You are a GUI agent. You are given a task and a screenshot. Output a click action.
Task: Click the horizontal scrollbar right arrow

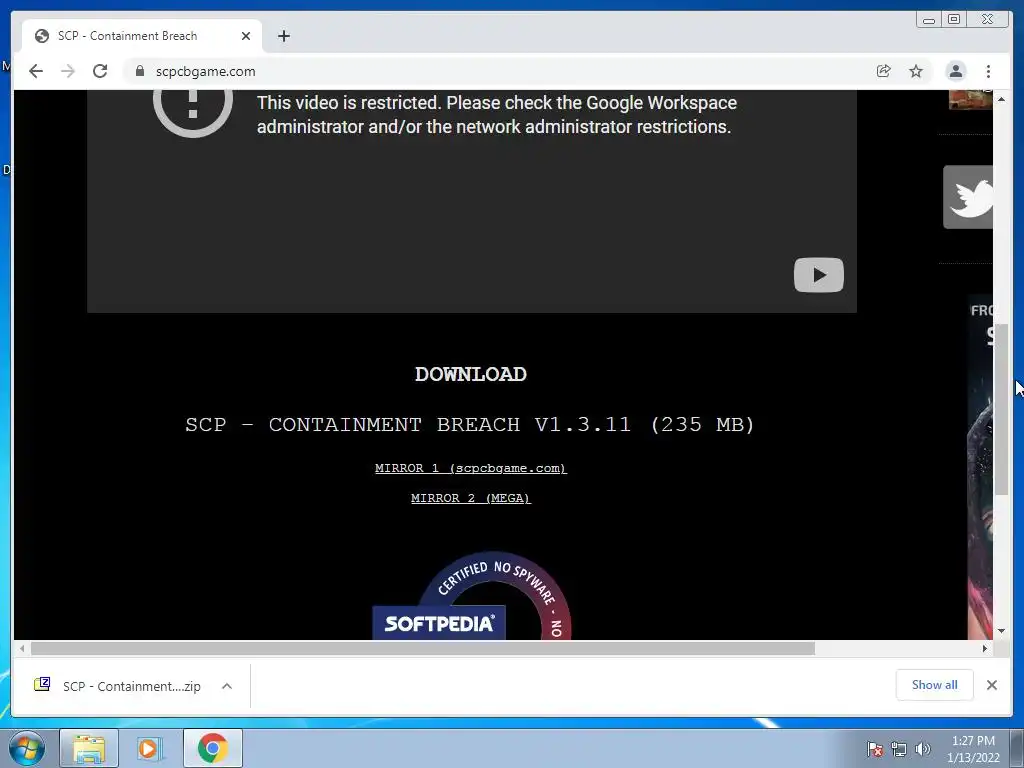[985, 648]
